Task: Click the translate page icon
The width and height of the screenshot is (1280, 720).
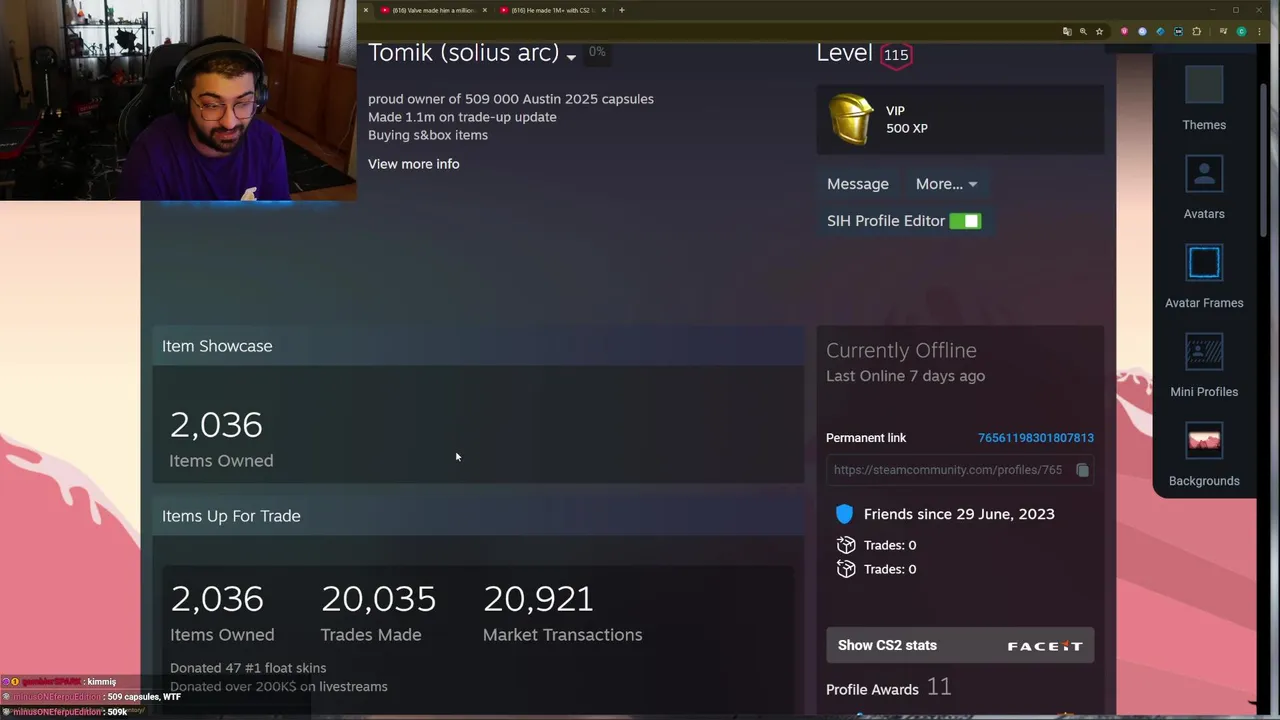Action: click(1067, 32)
